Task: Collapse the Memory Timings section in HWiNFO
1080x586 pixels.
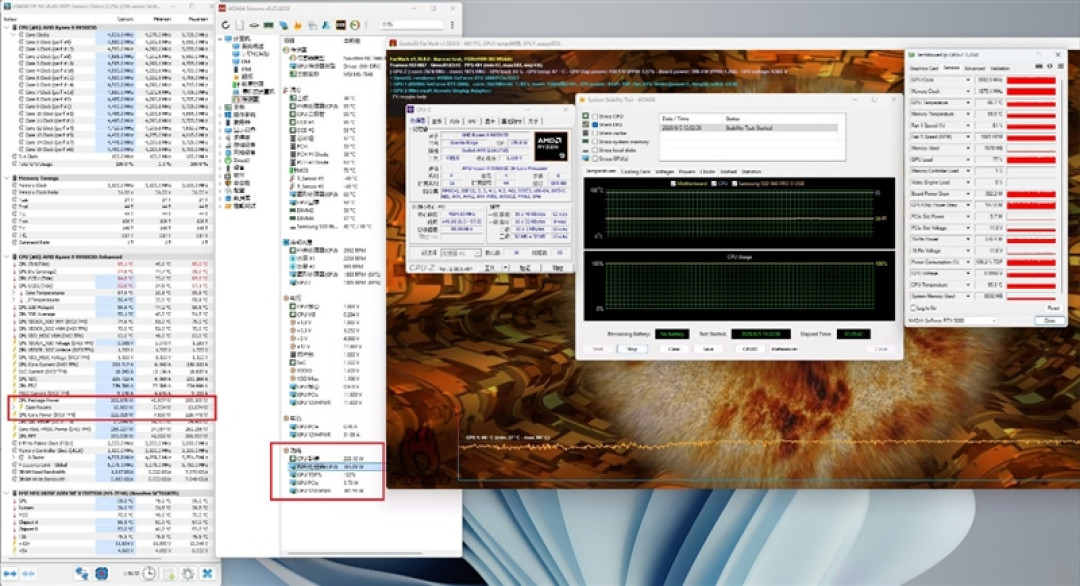Action: pyautogui.click(x=6, y=178)
